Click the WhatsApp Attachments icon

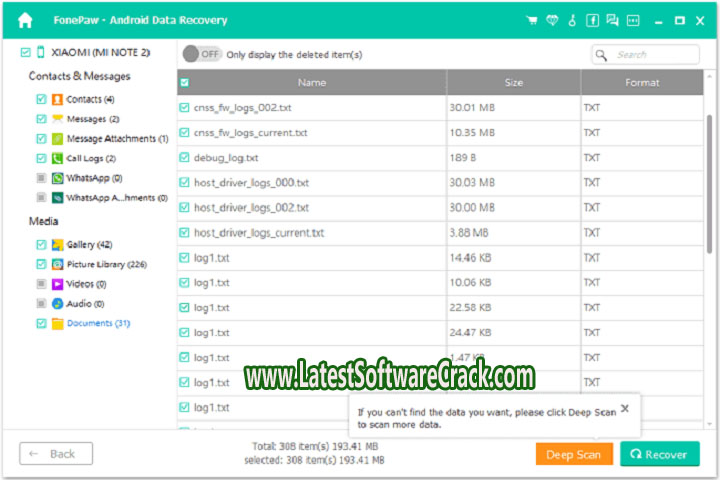tap(57, 198)
